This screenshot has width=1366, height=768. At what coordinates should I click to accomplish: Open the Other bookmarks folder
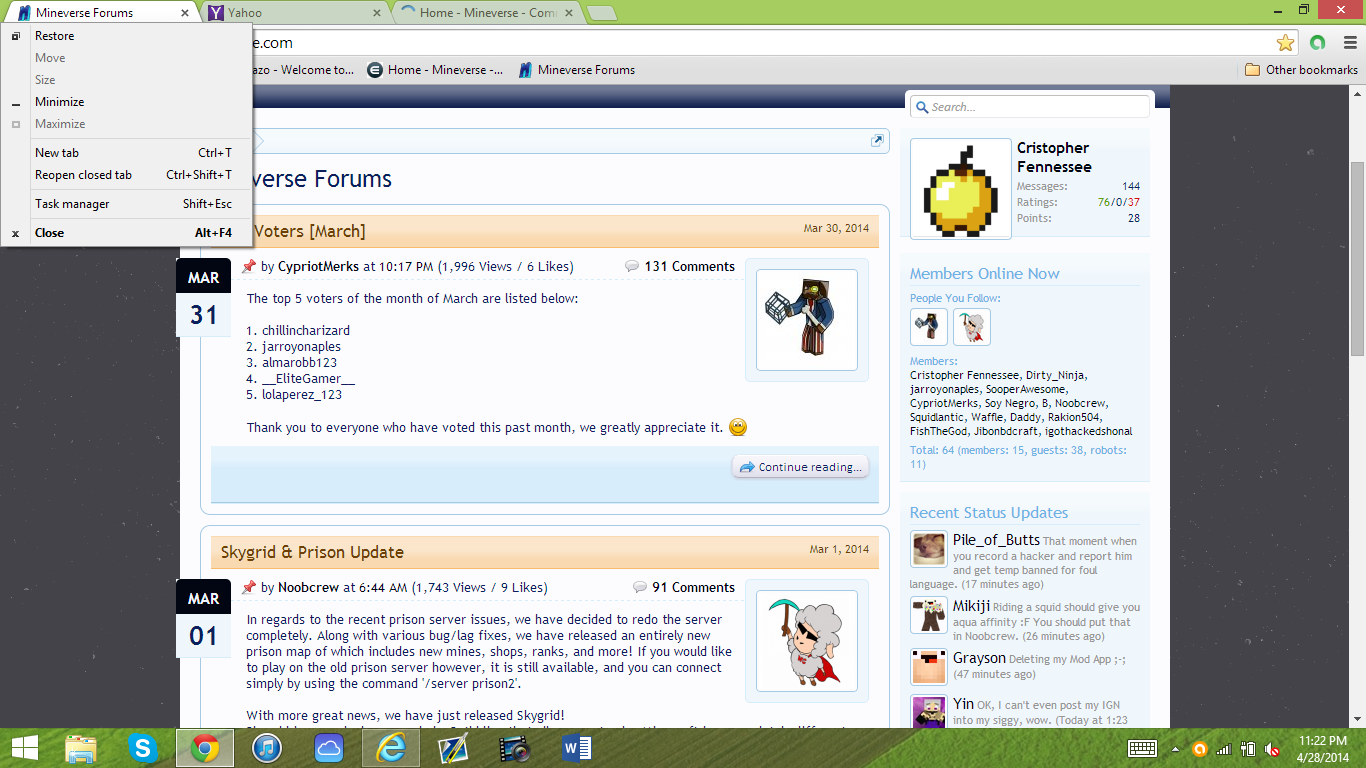pyautogui.click(x=1301, y=70)
